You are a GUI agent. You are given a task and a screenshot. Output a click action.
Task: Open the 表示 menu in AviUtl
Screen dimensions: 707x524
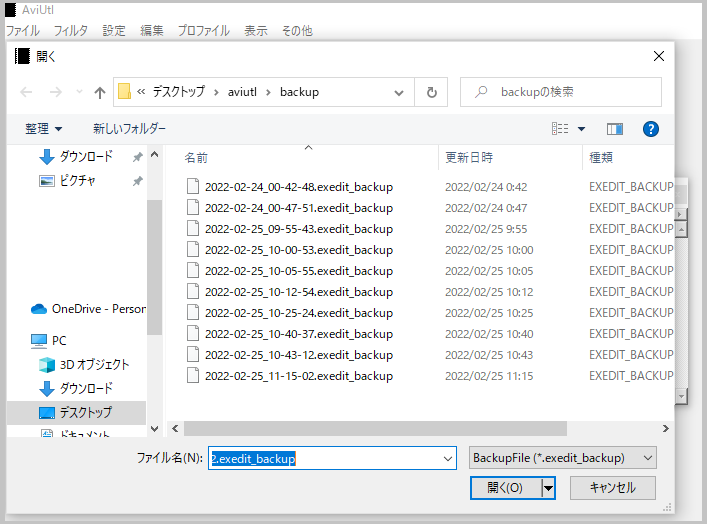click(256, 31)
